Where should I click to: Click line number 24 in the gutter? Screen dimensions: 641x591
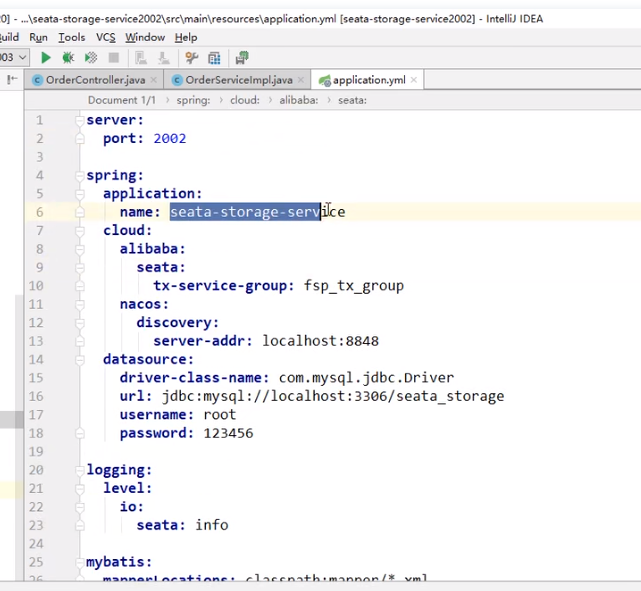36,544
